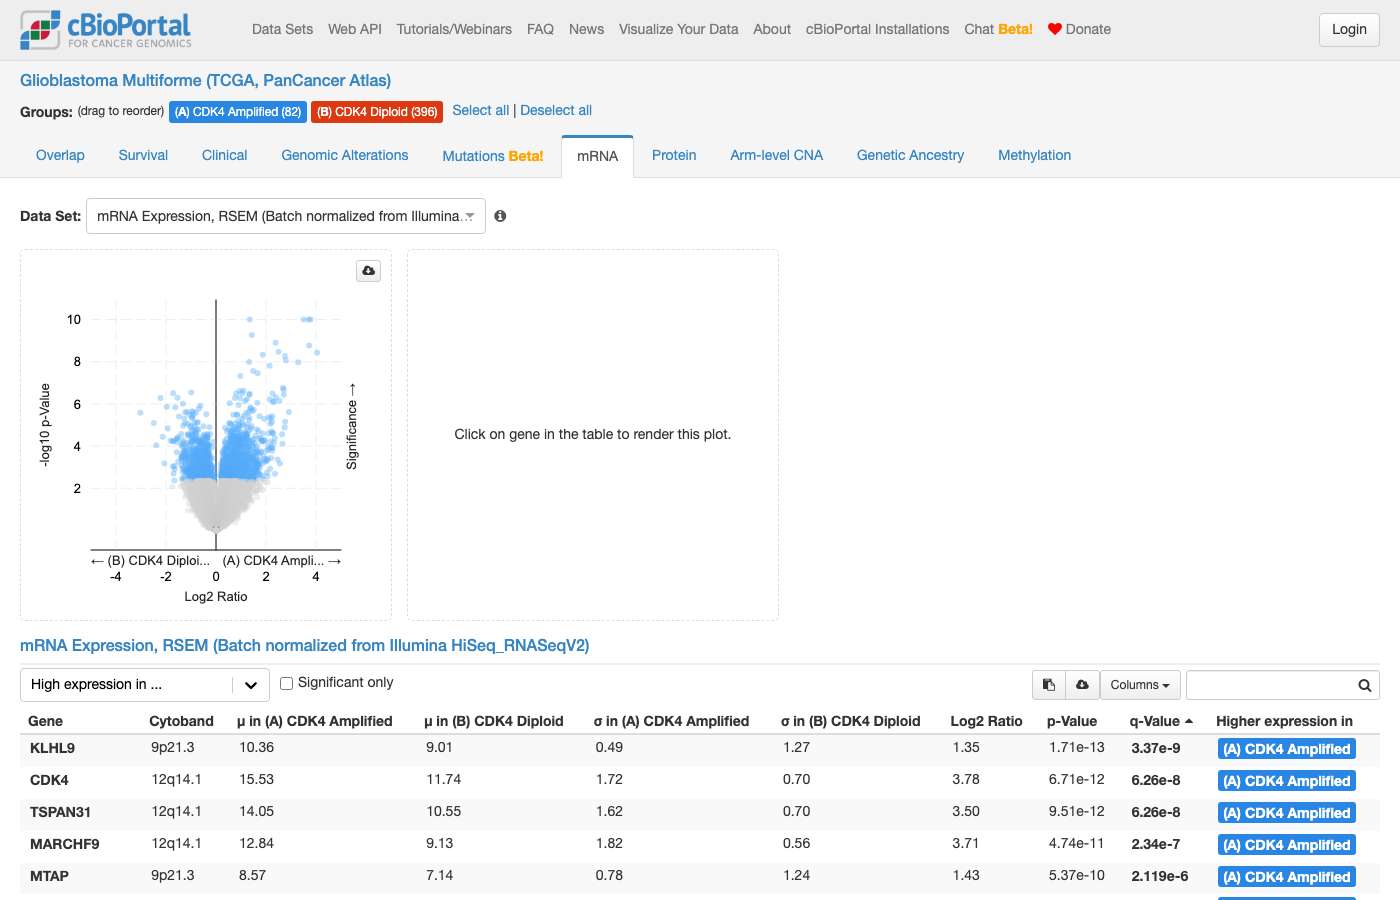This screenshot has height=900, width=1400.
Task: Click the Donate heart icon
Action: tap(1054, 29)
